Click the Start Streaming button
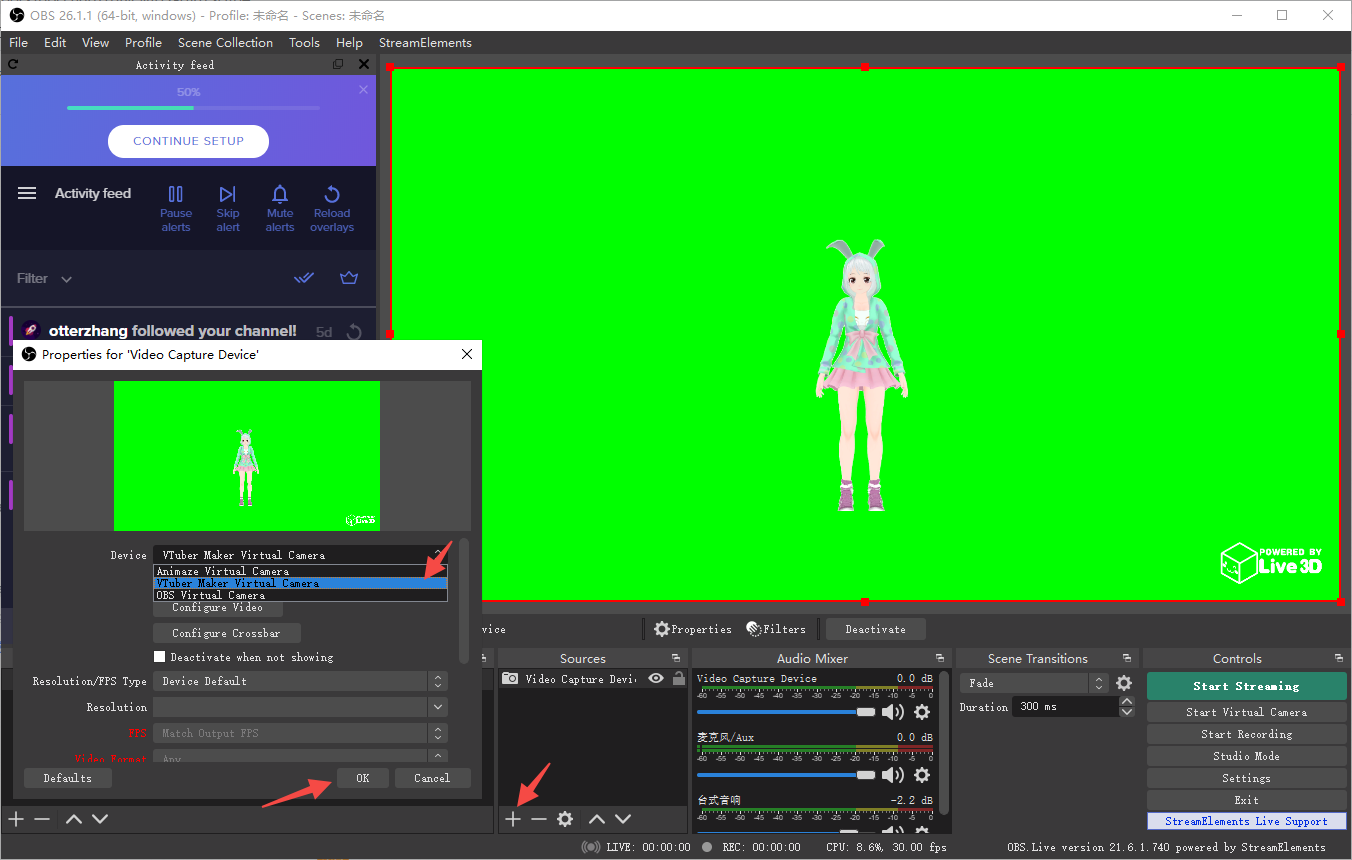This screenshot has height=860, width=1352. 1246,686
